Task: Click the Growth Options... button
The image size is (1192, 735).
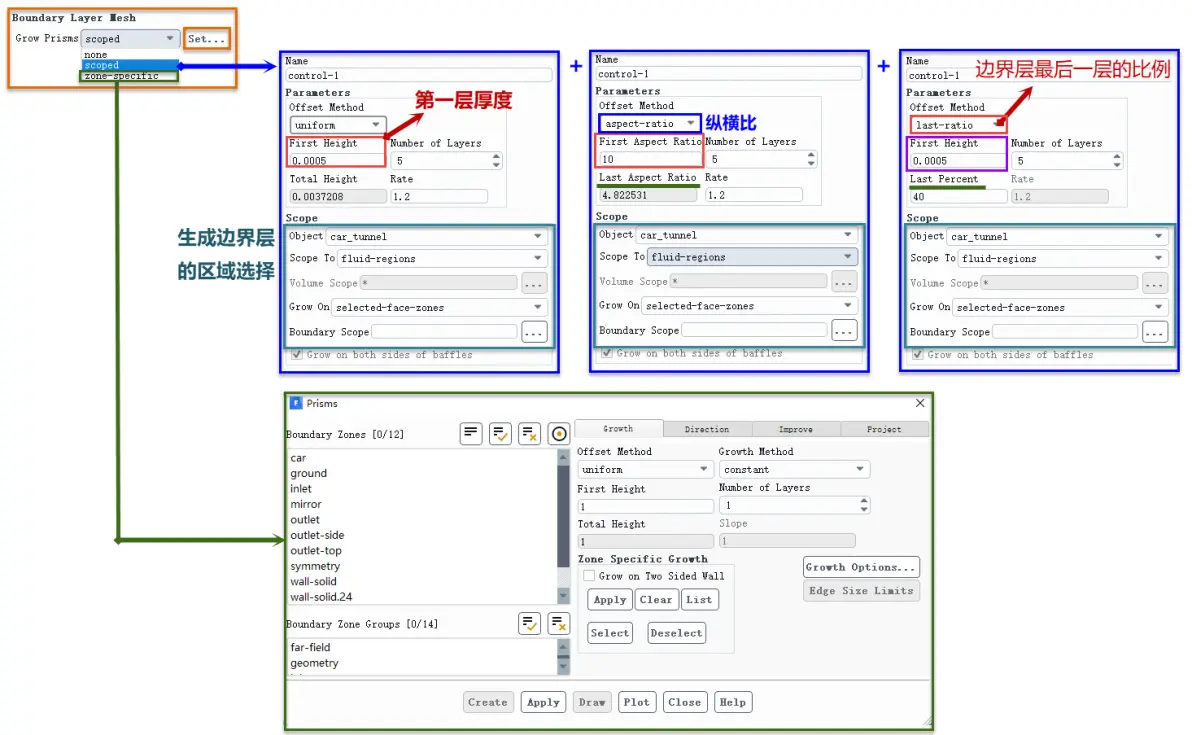Action: pyautogui.click(x=861, y=567)
